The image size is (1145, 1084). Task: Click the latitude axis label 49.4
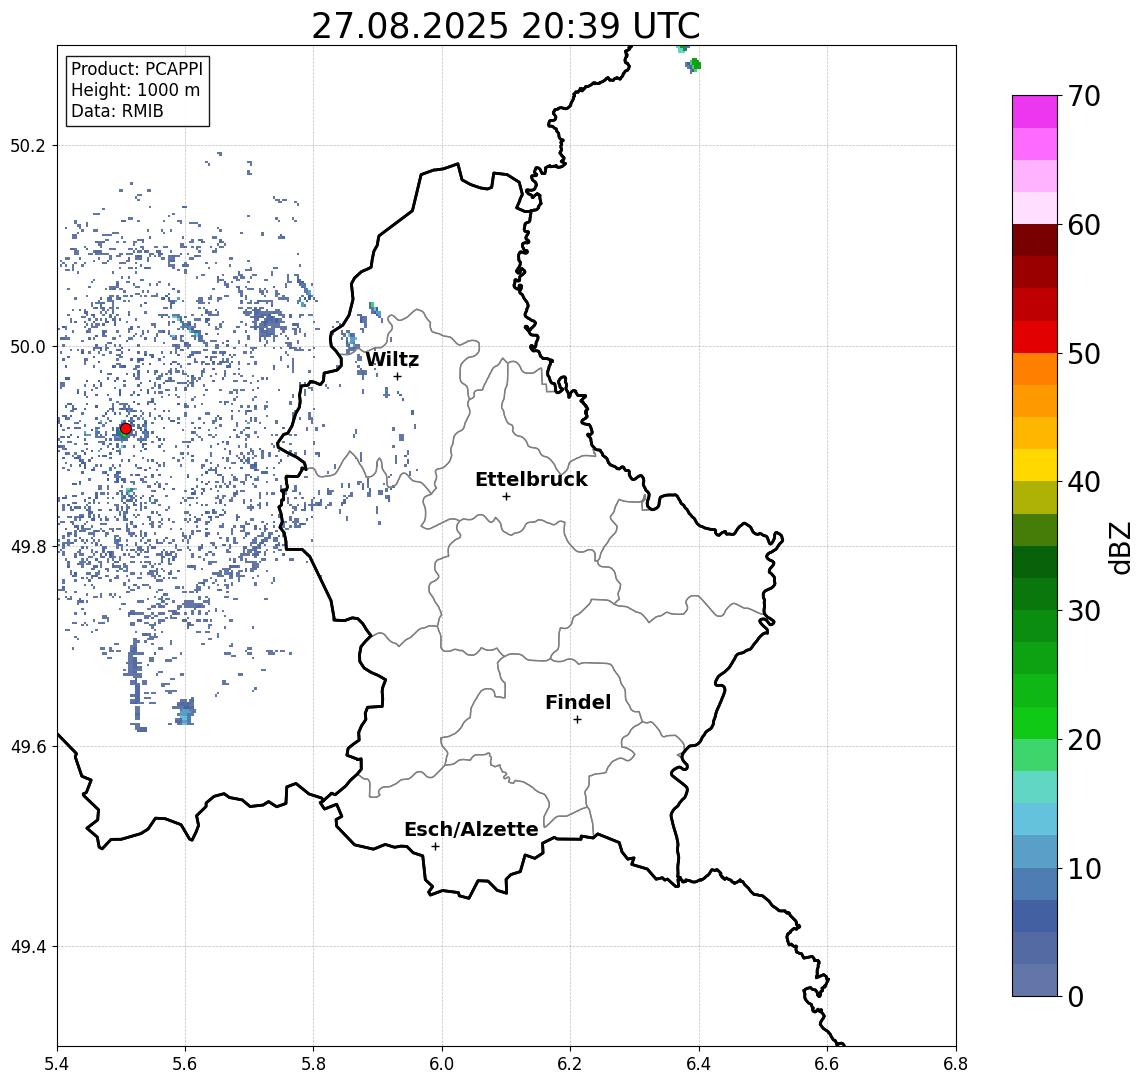tap(27, 947)
